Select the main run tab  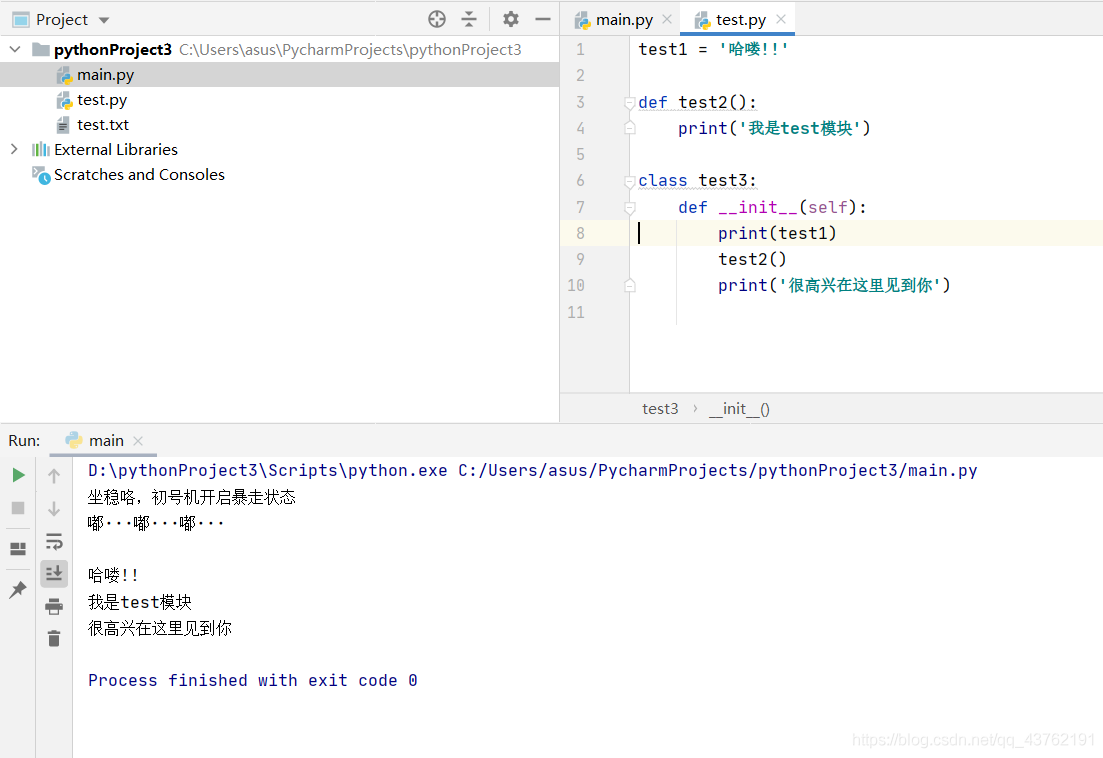coord(106,440)
